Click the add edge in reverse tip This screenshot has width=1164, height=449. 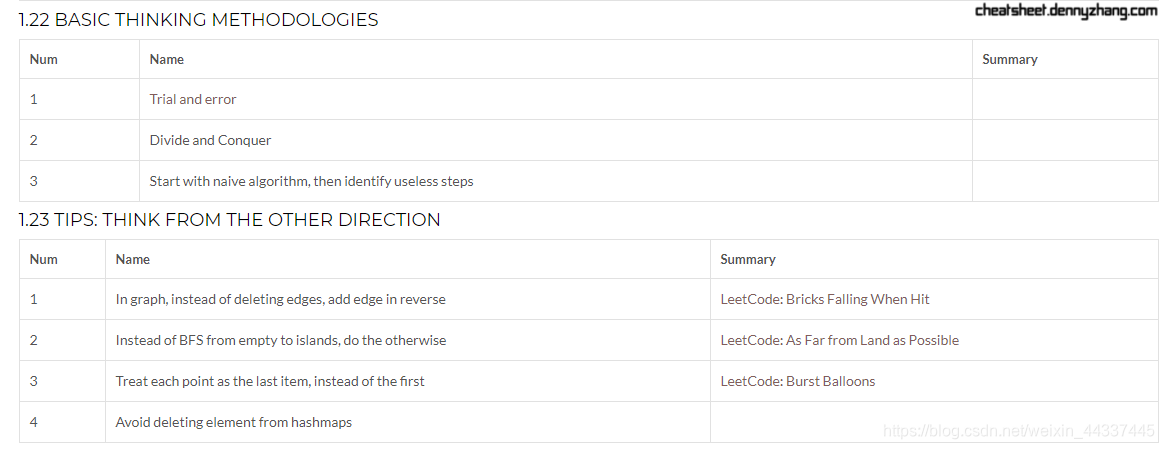click(x=280, y=299)
